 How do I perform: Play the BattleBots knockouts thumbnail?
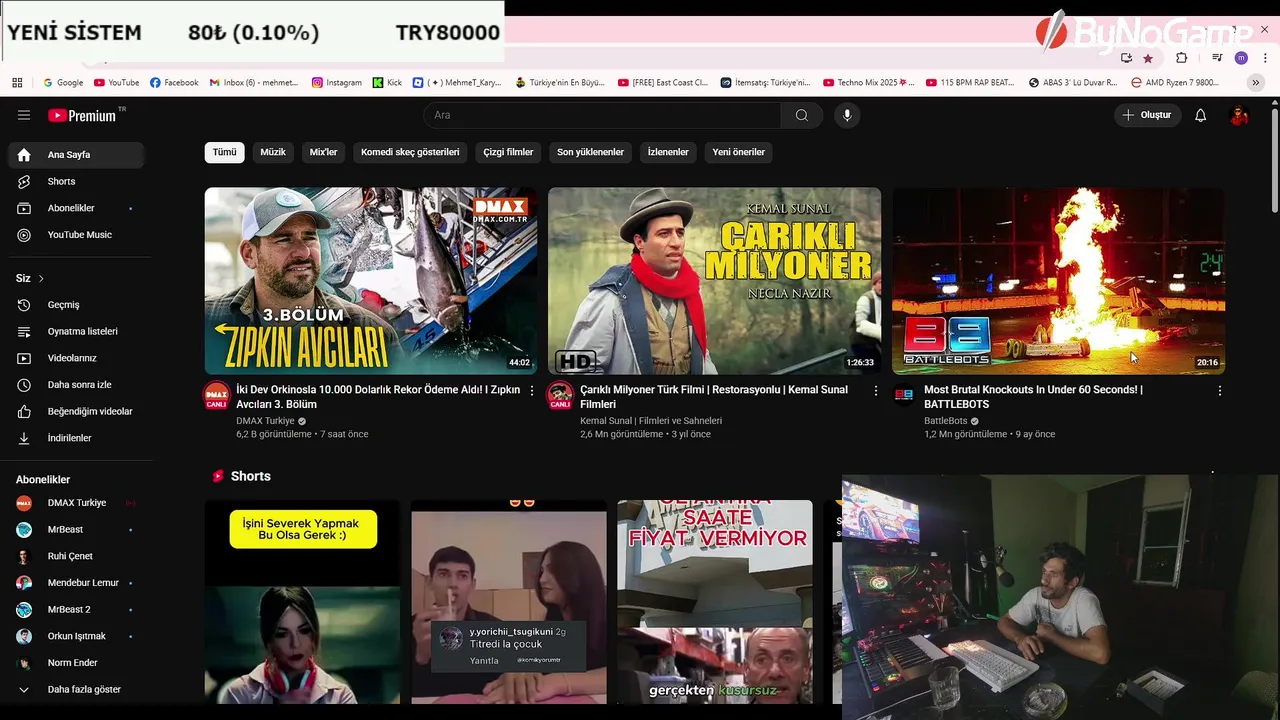point(1058,281)
